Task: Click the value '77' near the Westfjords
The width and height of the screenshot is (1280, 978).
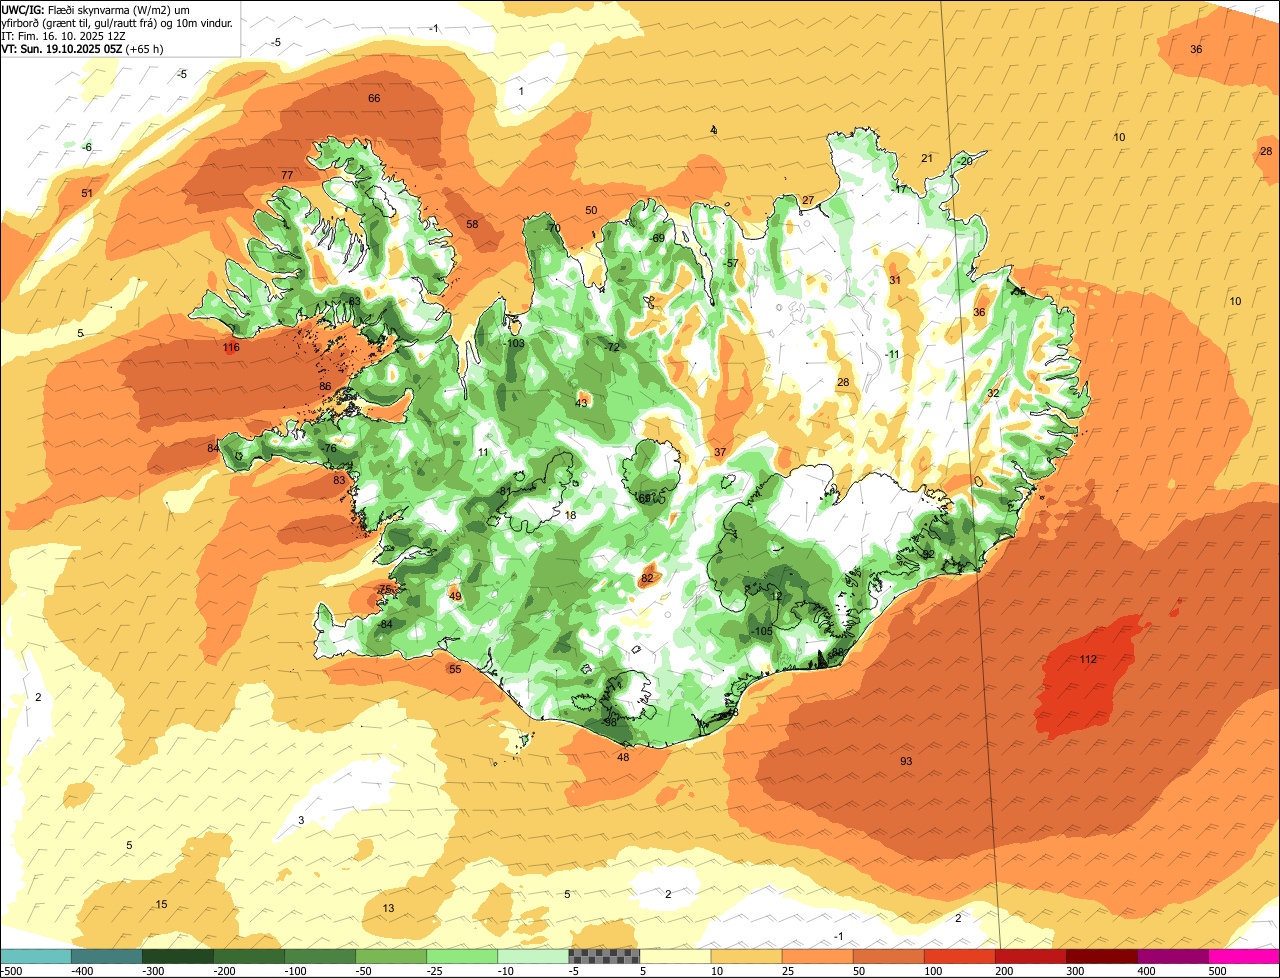Action: pyautogui.click(x=287, y=175)
